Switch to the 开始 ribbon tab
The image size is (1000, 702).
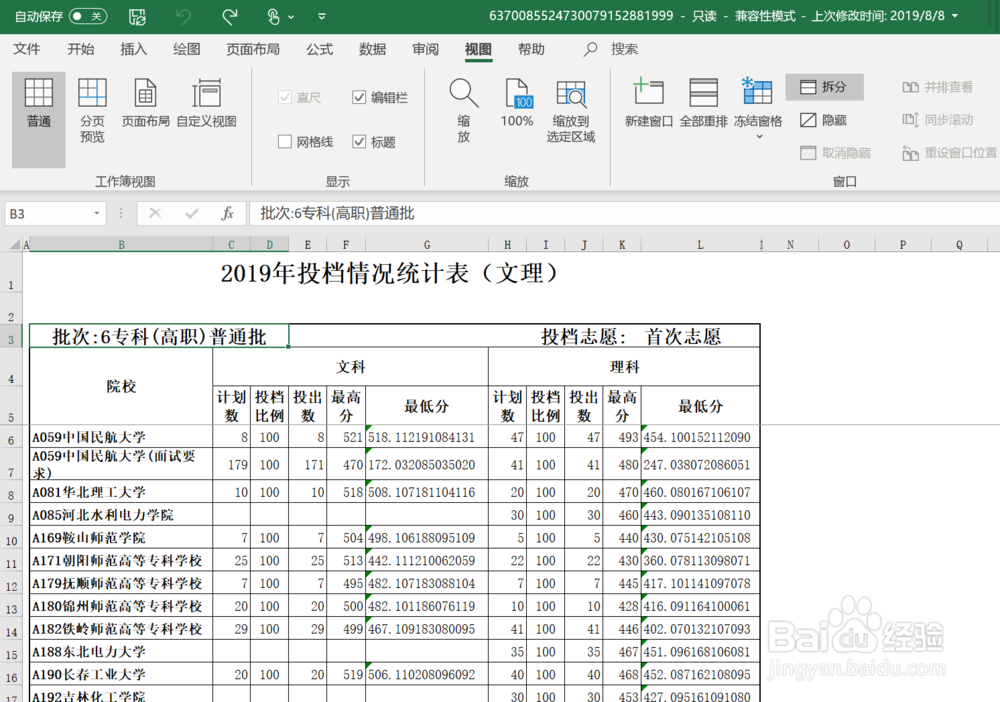80,48
